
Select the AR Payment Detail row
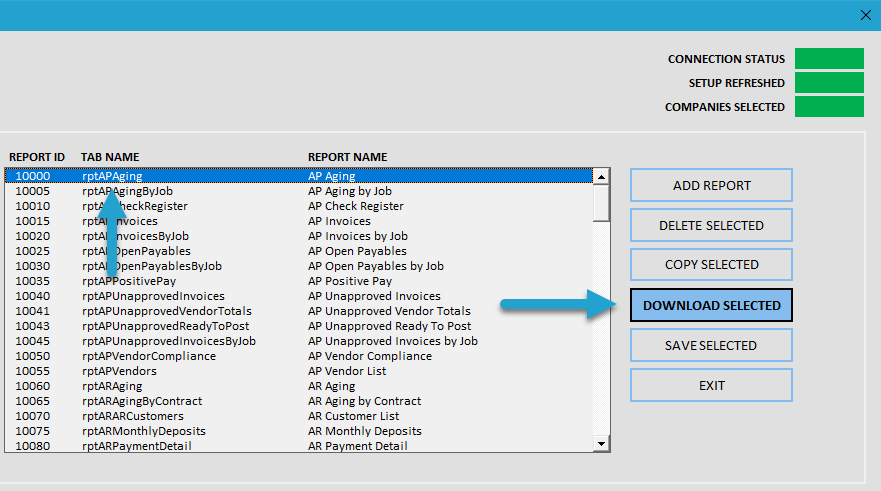click(x=299, y=445)
